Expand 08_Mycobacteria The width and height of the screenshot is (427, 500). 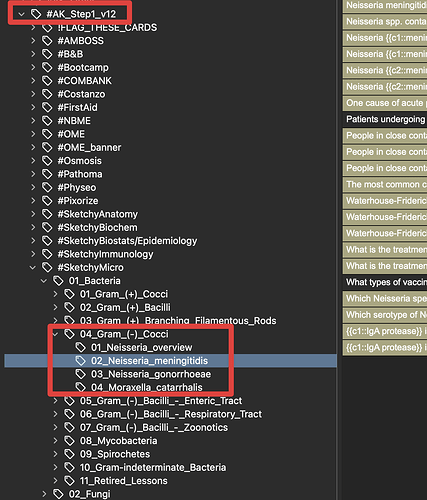[55, 441]
